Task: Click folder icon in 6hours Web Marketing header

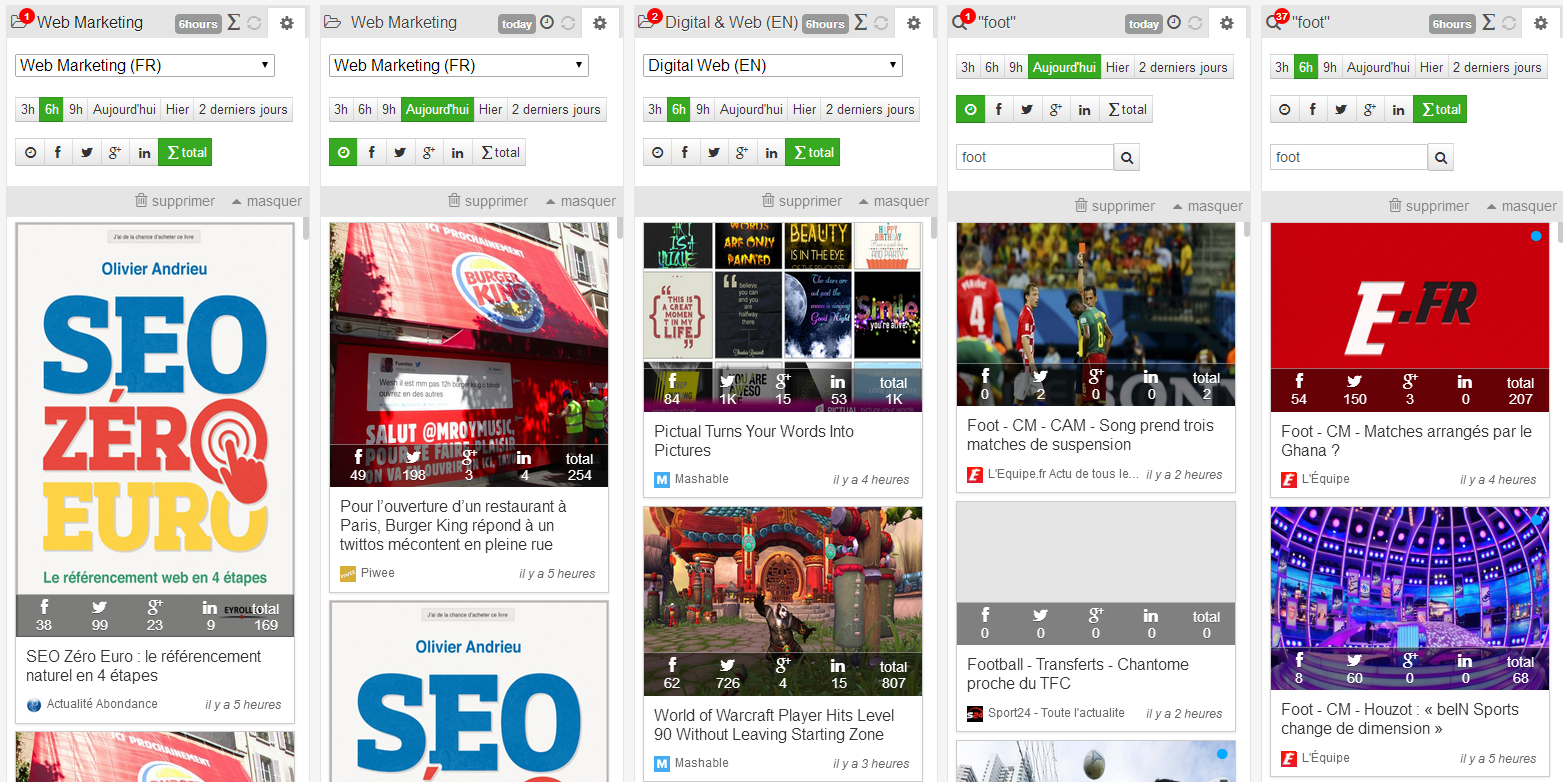Action: click(20, 23)
